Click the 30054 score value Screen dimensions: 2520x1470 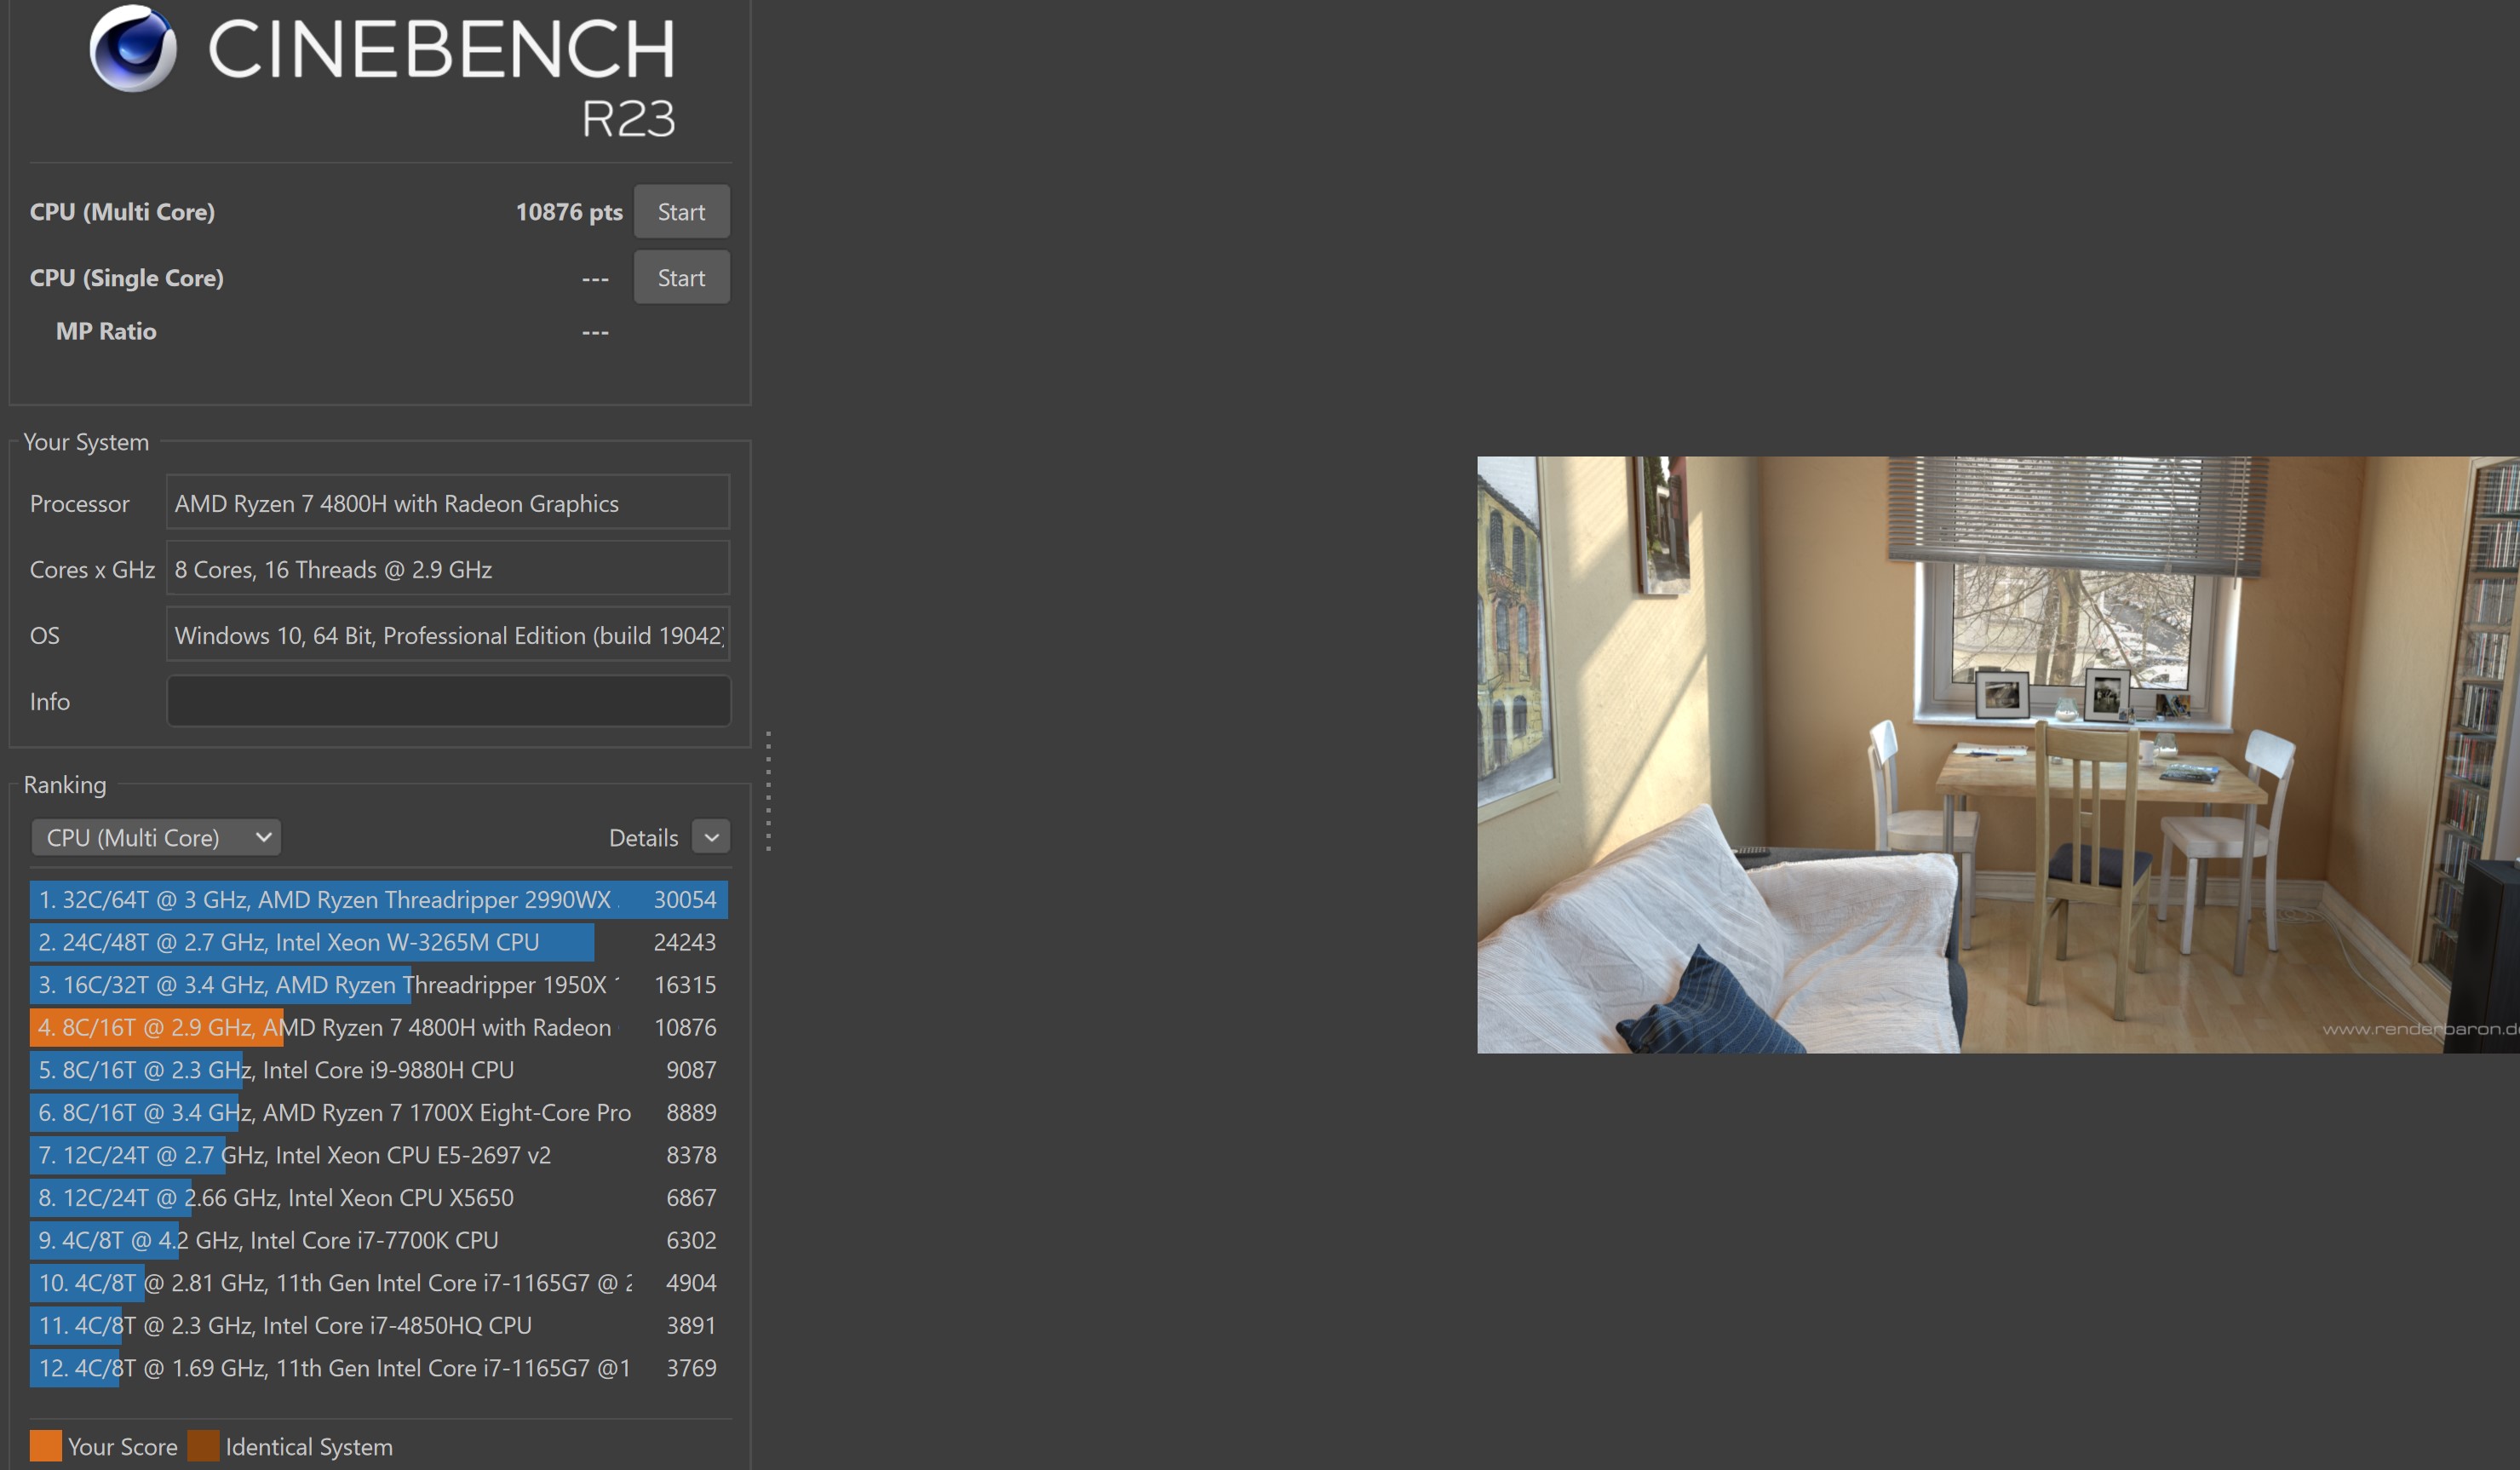click(685, 900)
